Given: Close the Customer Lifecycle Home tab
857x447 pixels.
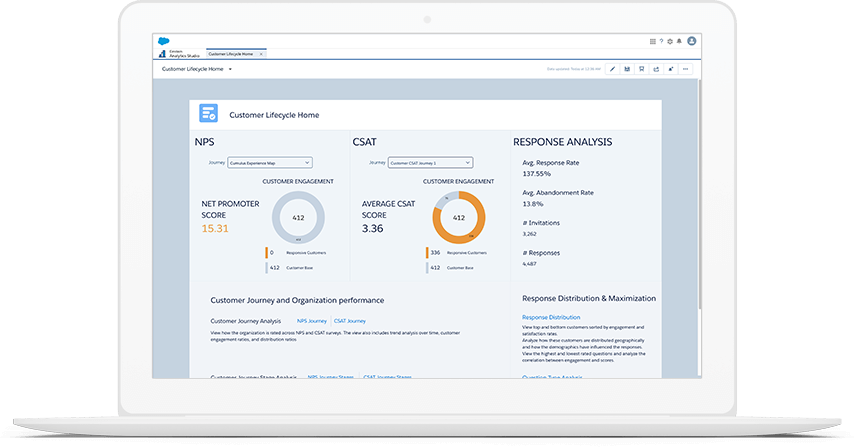Looking at the screenshot, I should [x=262, y=53].
